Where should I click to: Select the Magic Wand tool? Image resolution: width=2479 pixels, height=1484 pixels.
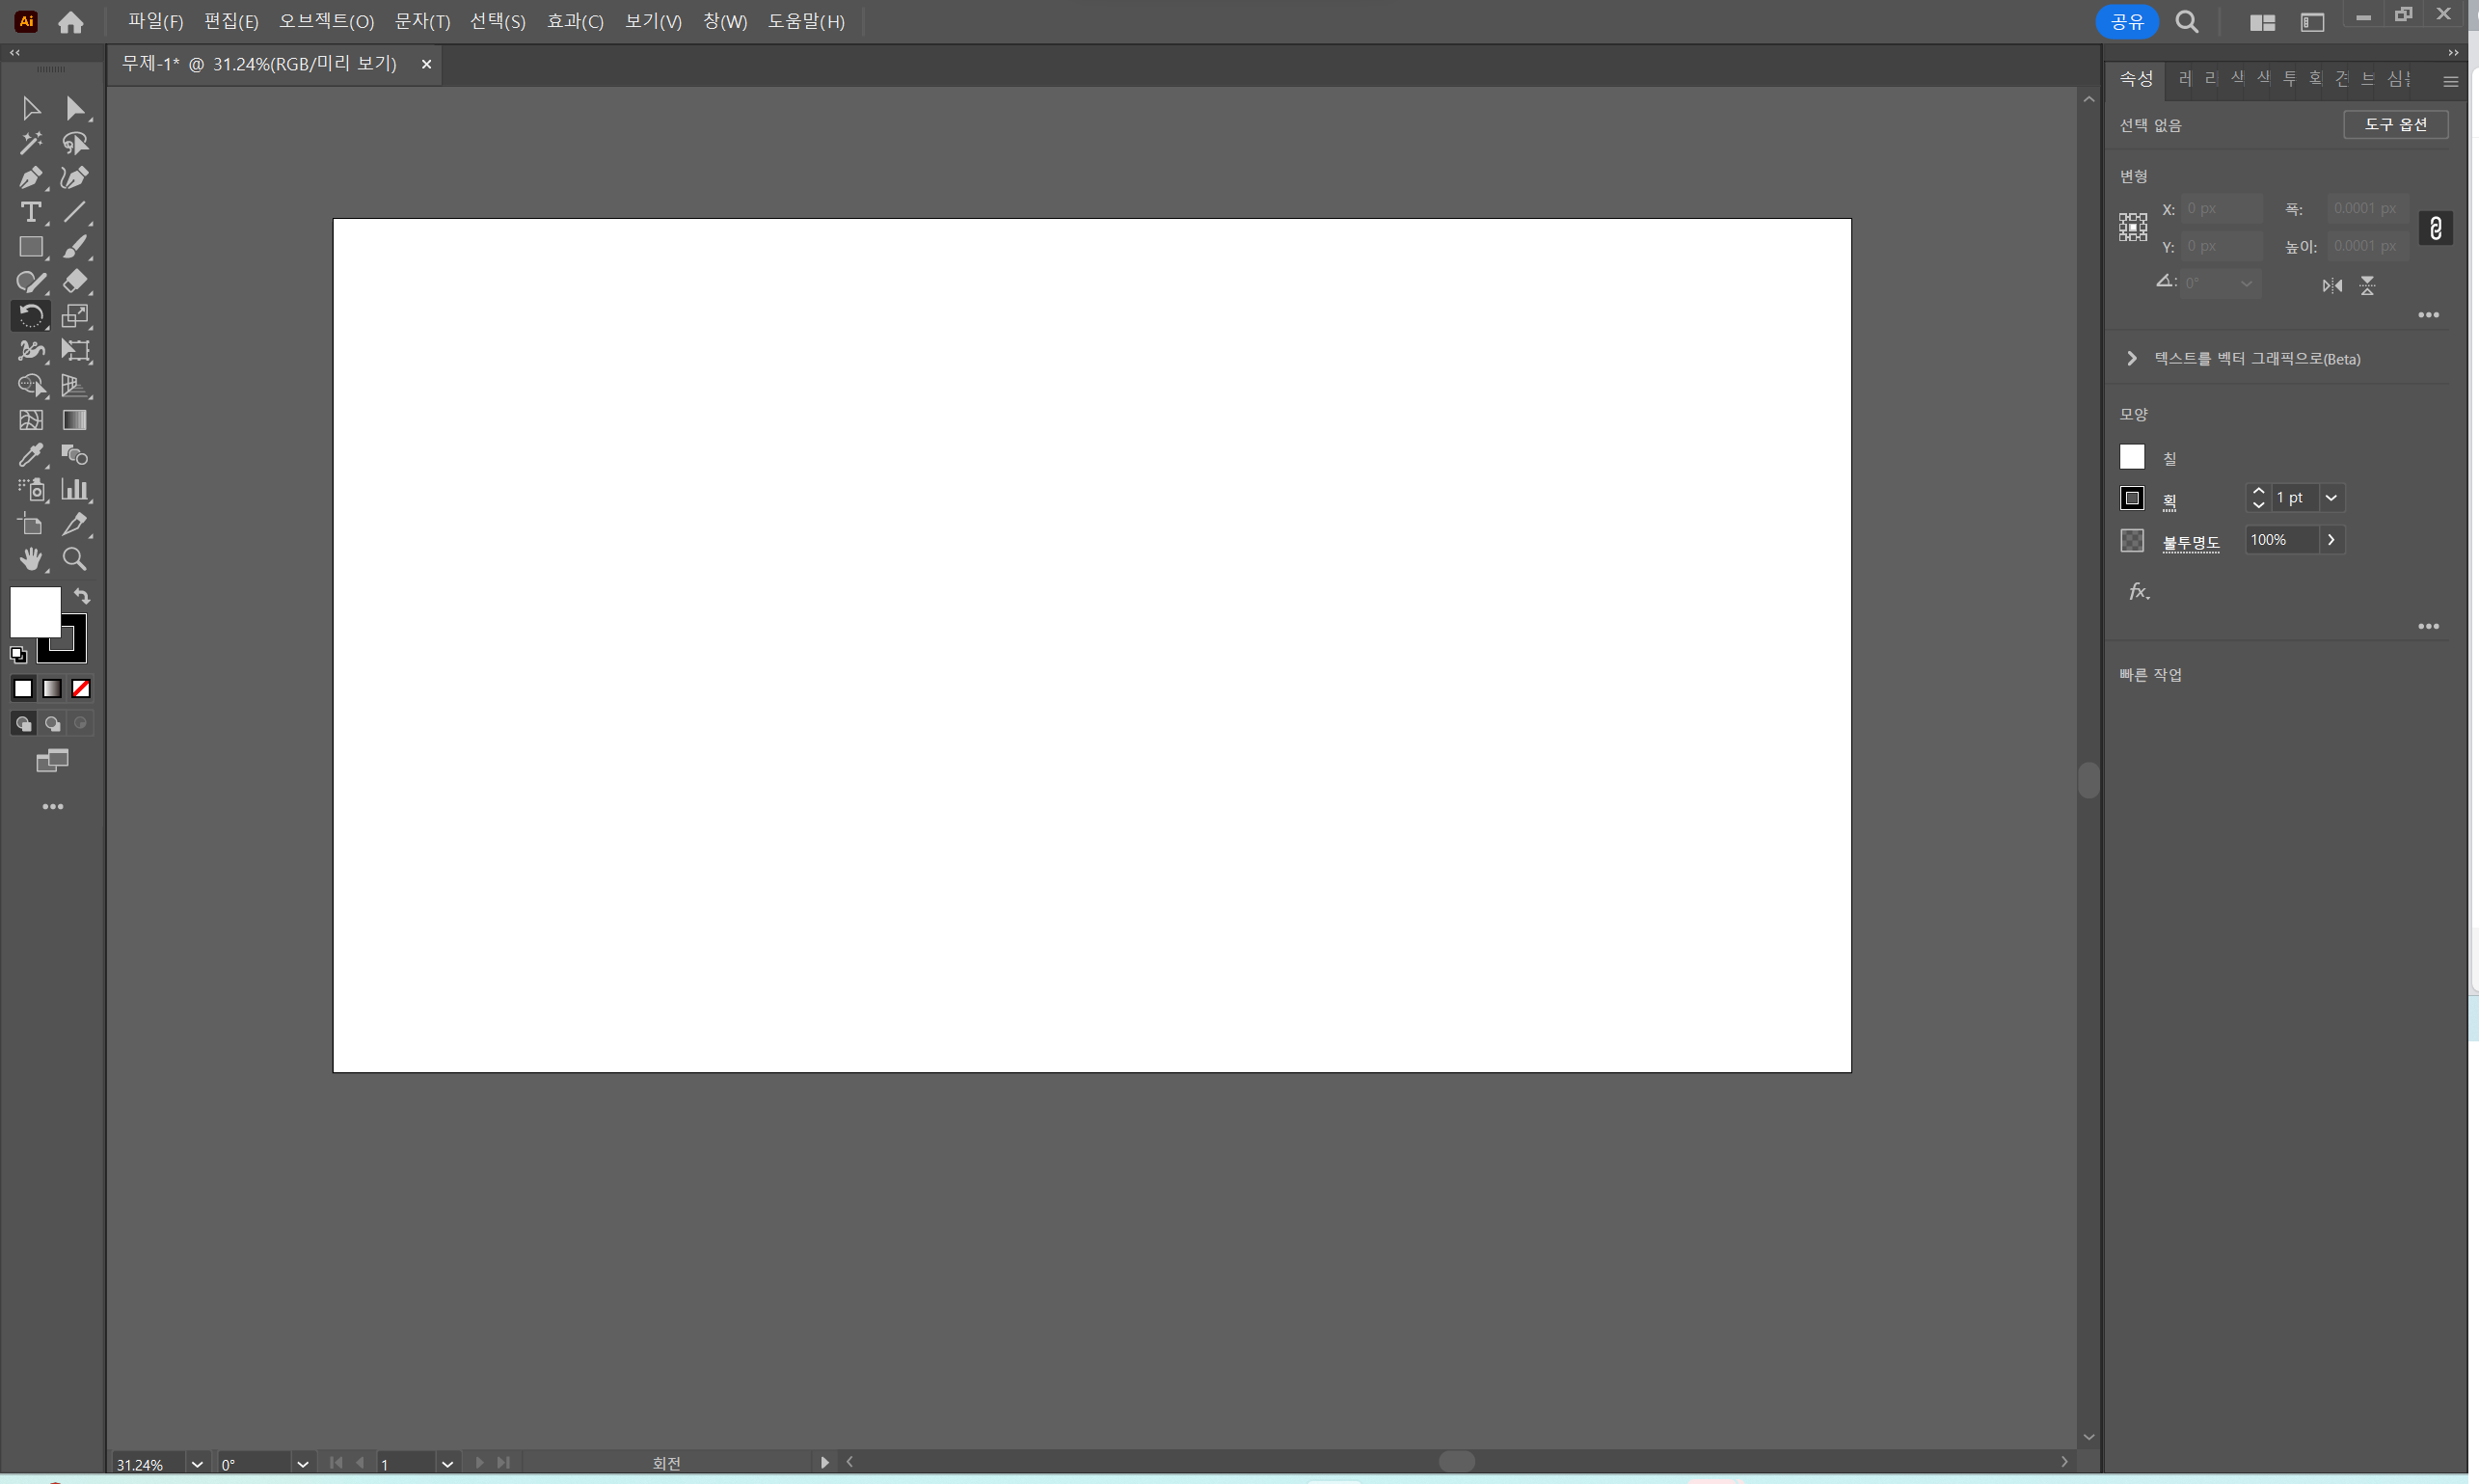click(30, 143)
